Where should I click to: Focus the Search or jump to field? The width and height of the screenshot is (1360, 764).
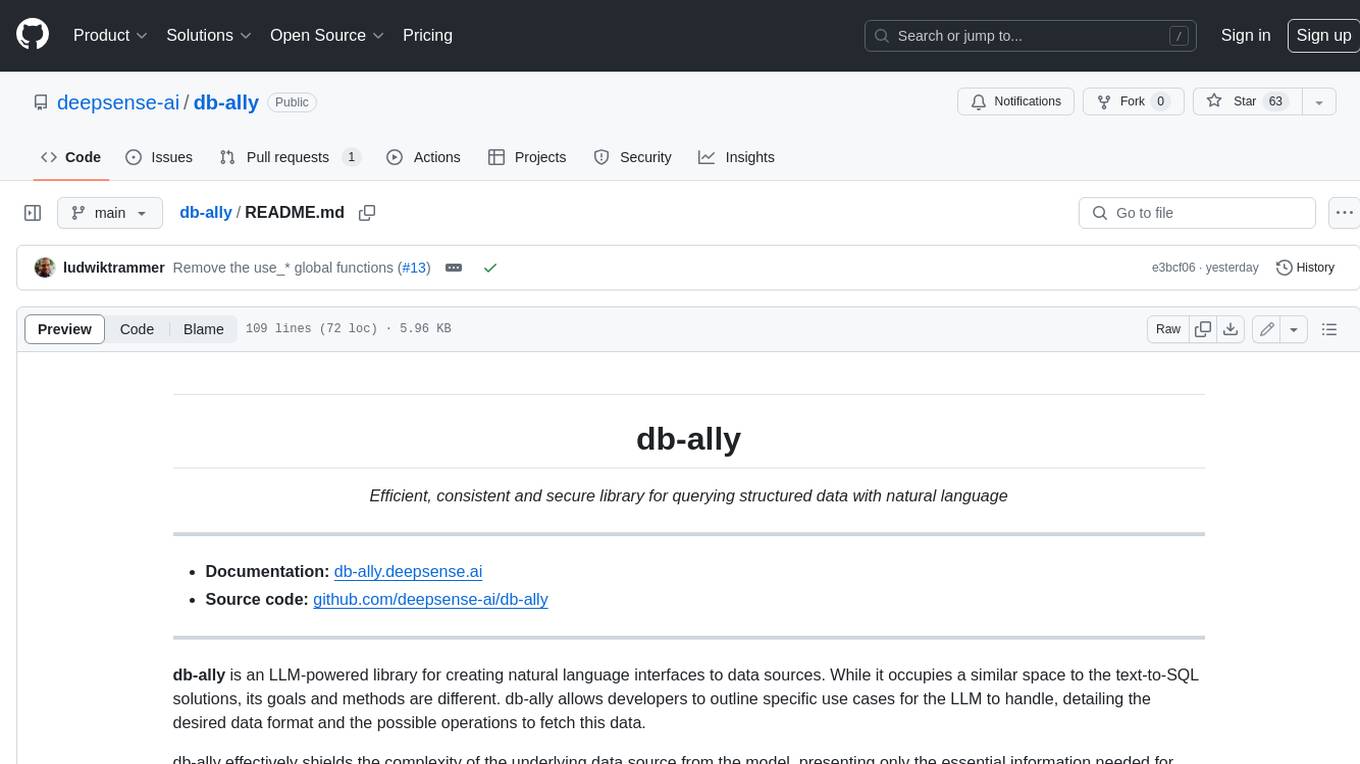[x=1032, y=35]
